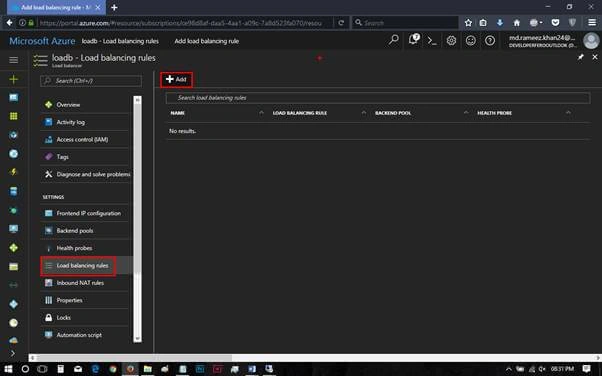Click the Search load balancing rules field
The image size is (602, 376).
click(378, 98)
